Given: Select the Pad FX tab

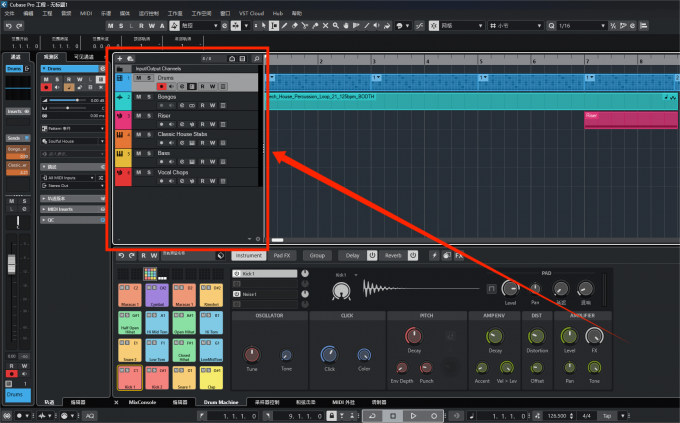Looking at the screenshot, I should (x=282, y=256).
